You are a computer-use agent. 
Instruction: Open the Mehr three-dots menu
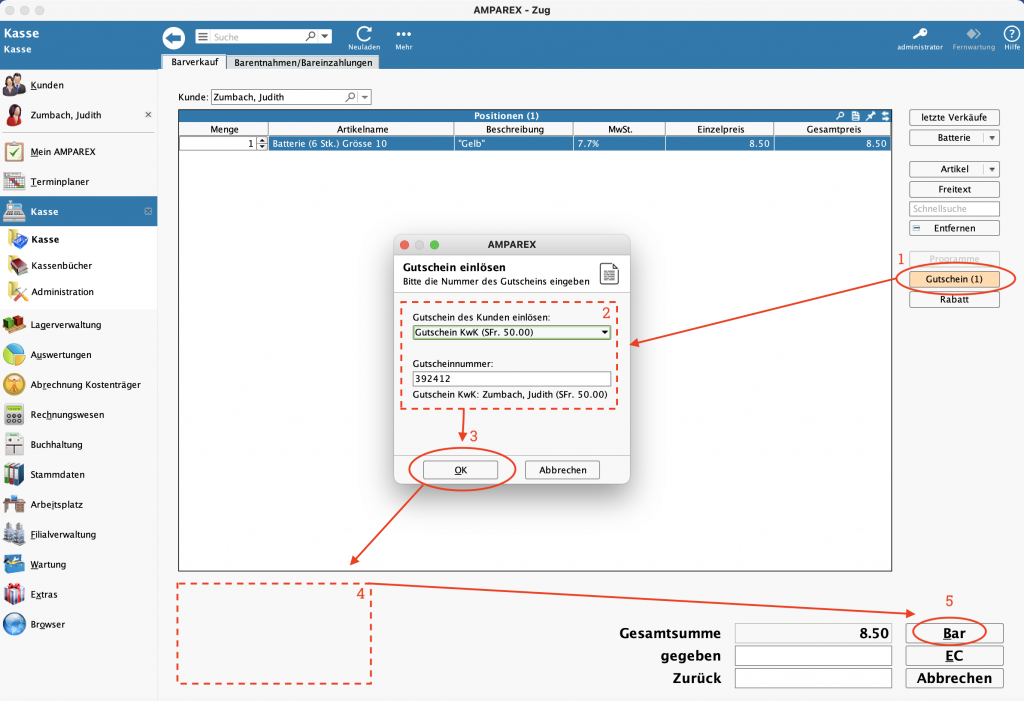404,34
